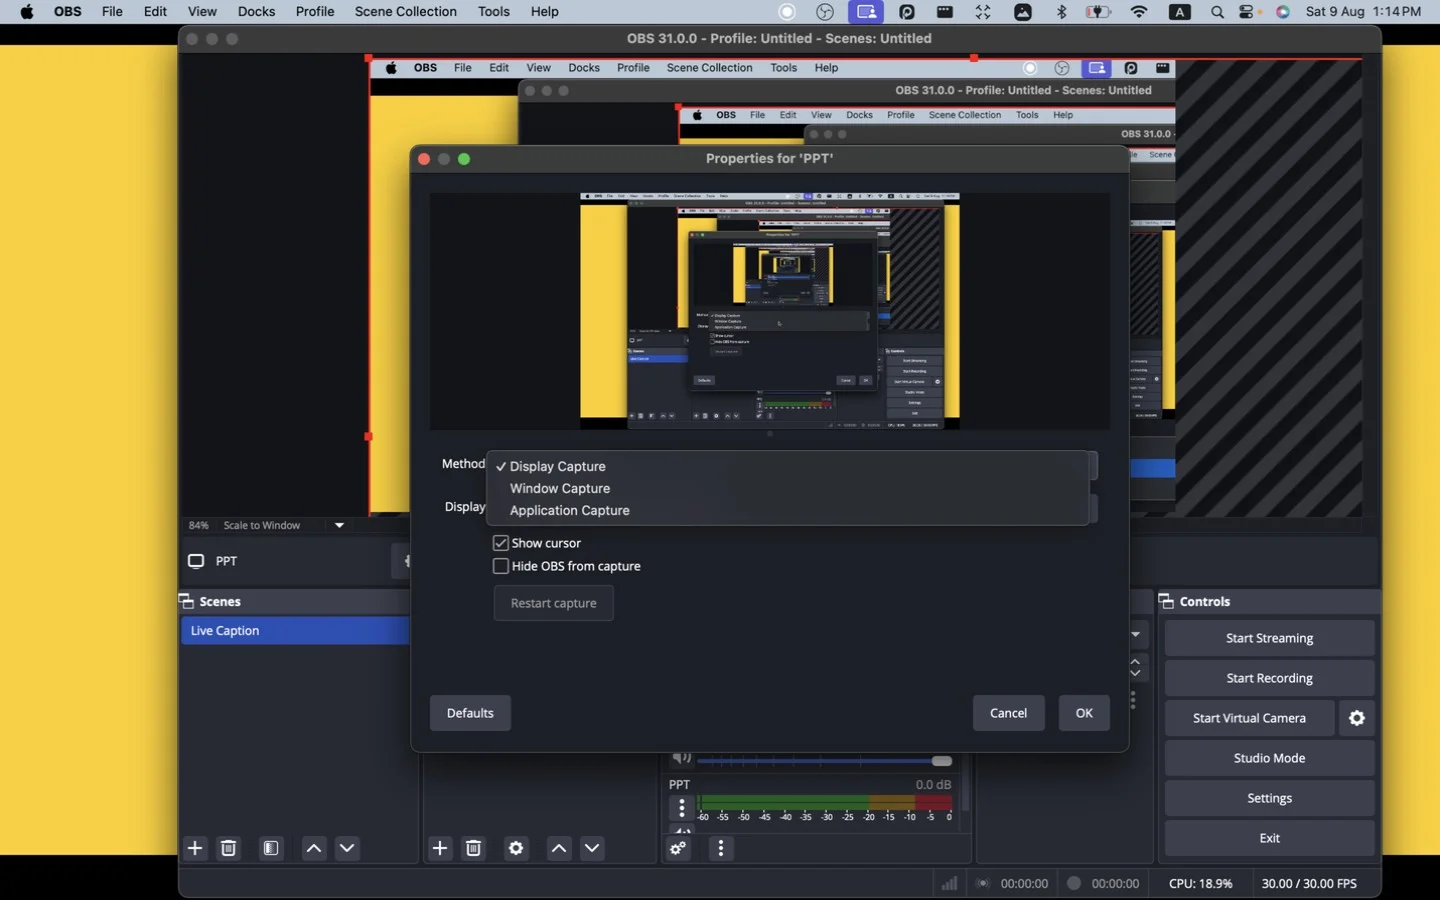This screenshot has height=900, width=1440.
Task: Click the Controls dock panel icon
Action: coord(1166,601)
